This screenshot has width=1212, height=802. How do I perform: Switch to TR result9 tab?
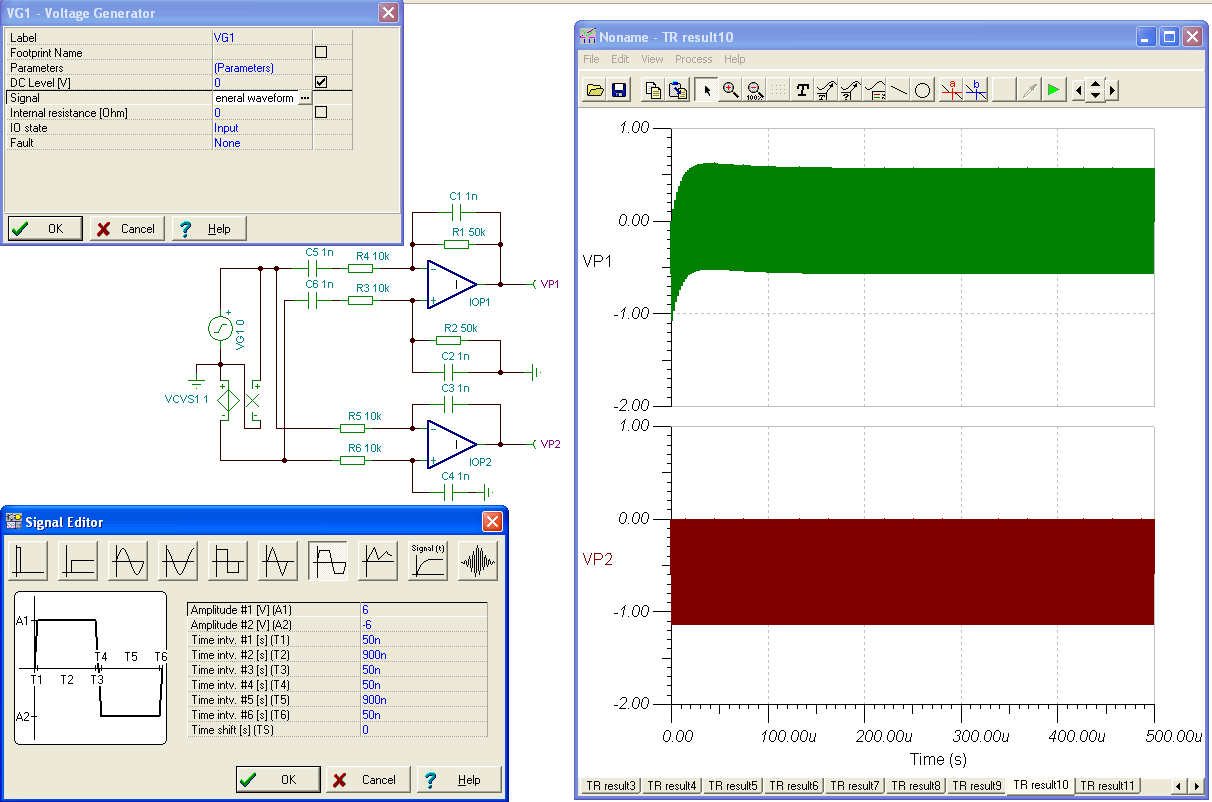[977, 786]
